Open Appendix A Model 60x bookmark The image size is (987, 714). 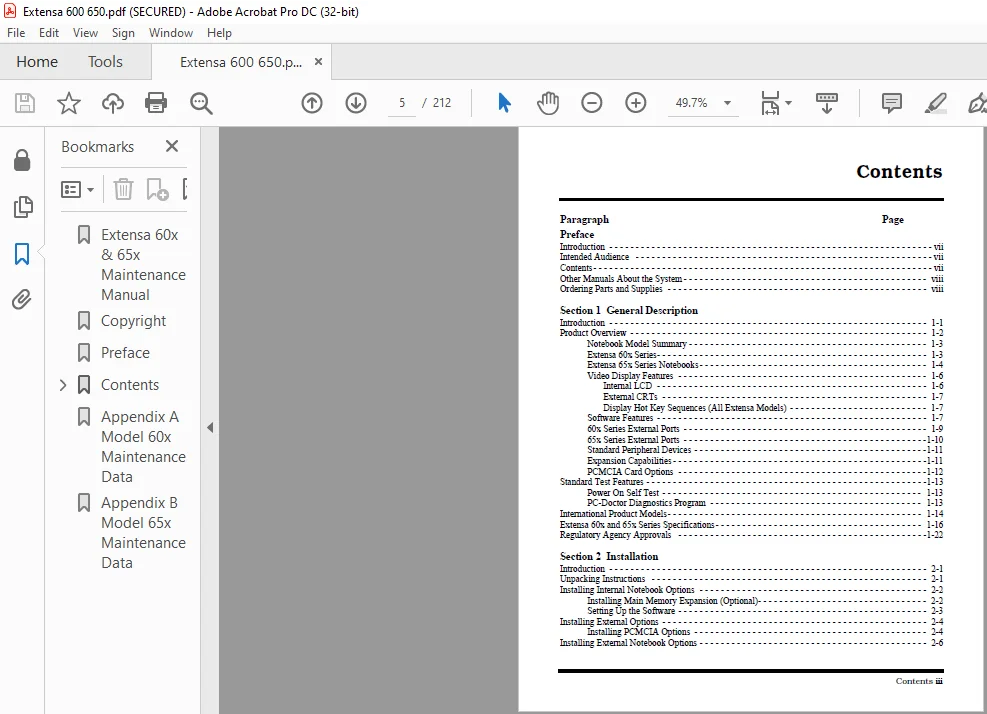point(143,446)
